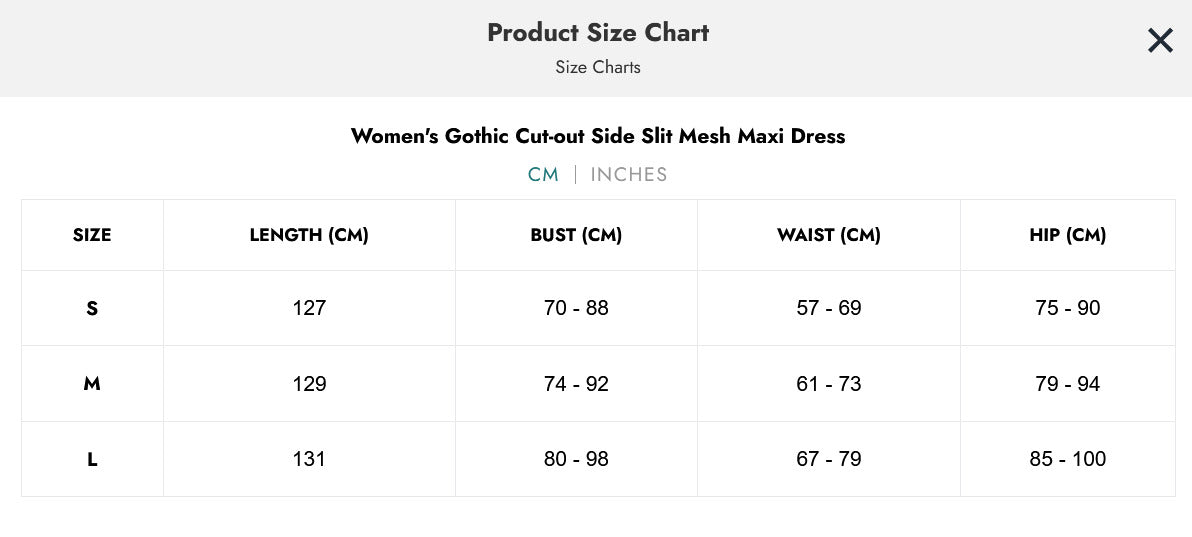Switch measurements to INCHES

tap(629, 175)
